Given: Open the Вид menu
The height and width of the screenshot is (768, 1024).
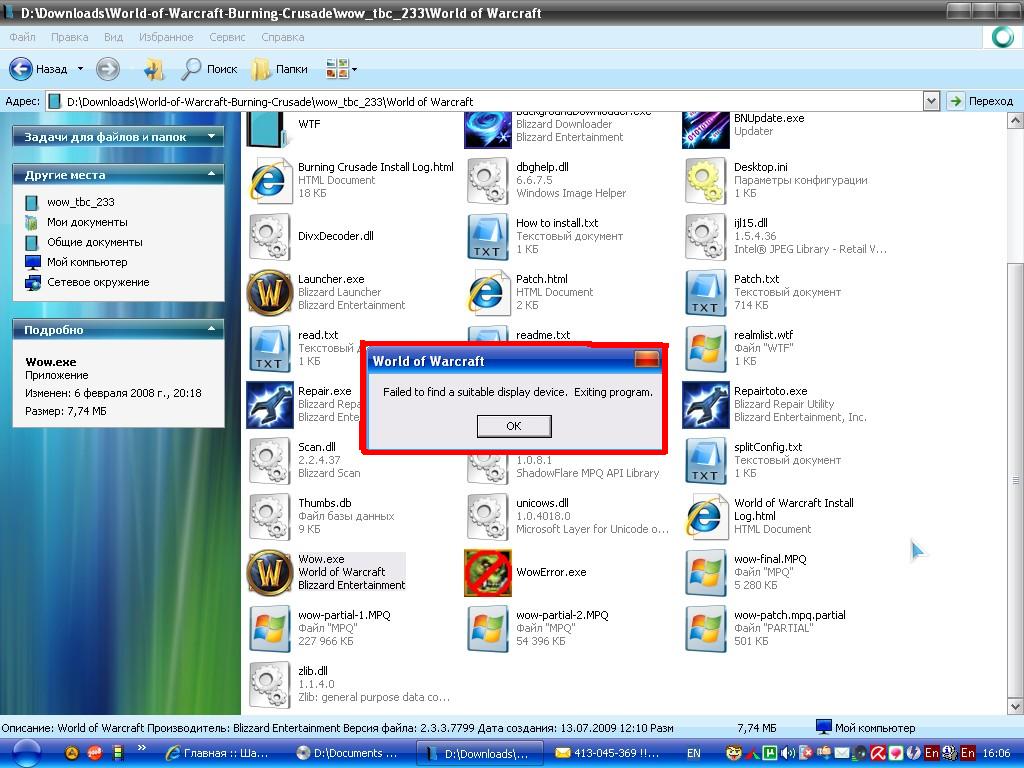Looking at the screenshot, I should coord(113,37).
